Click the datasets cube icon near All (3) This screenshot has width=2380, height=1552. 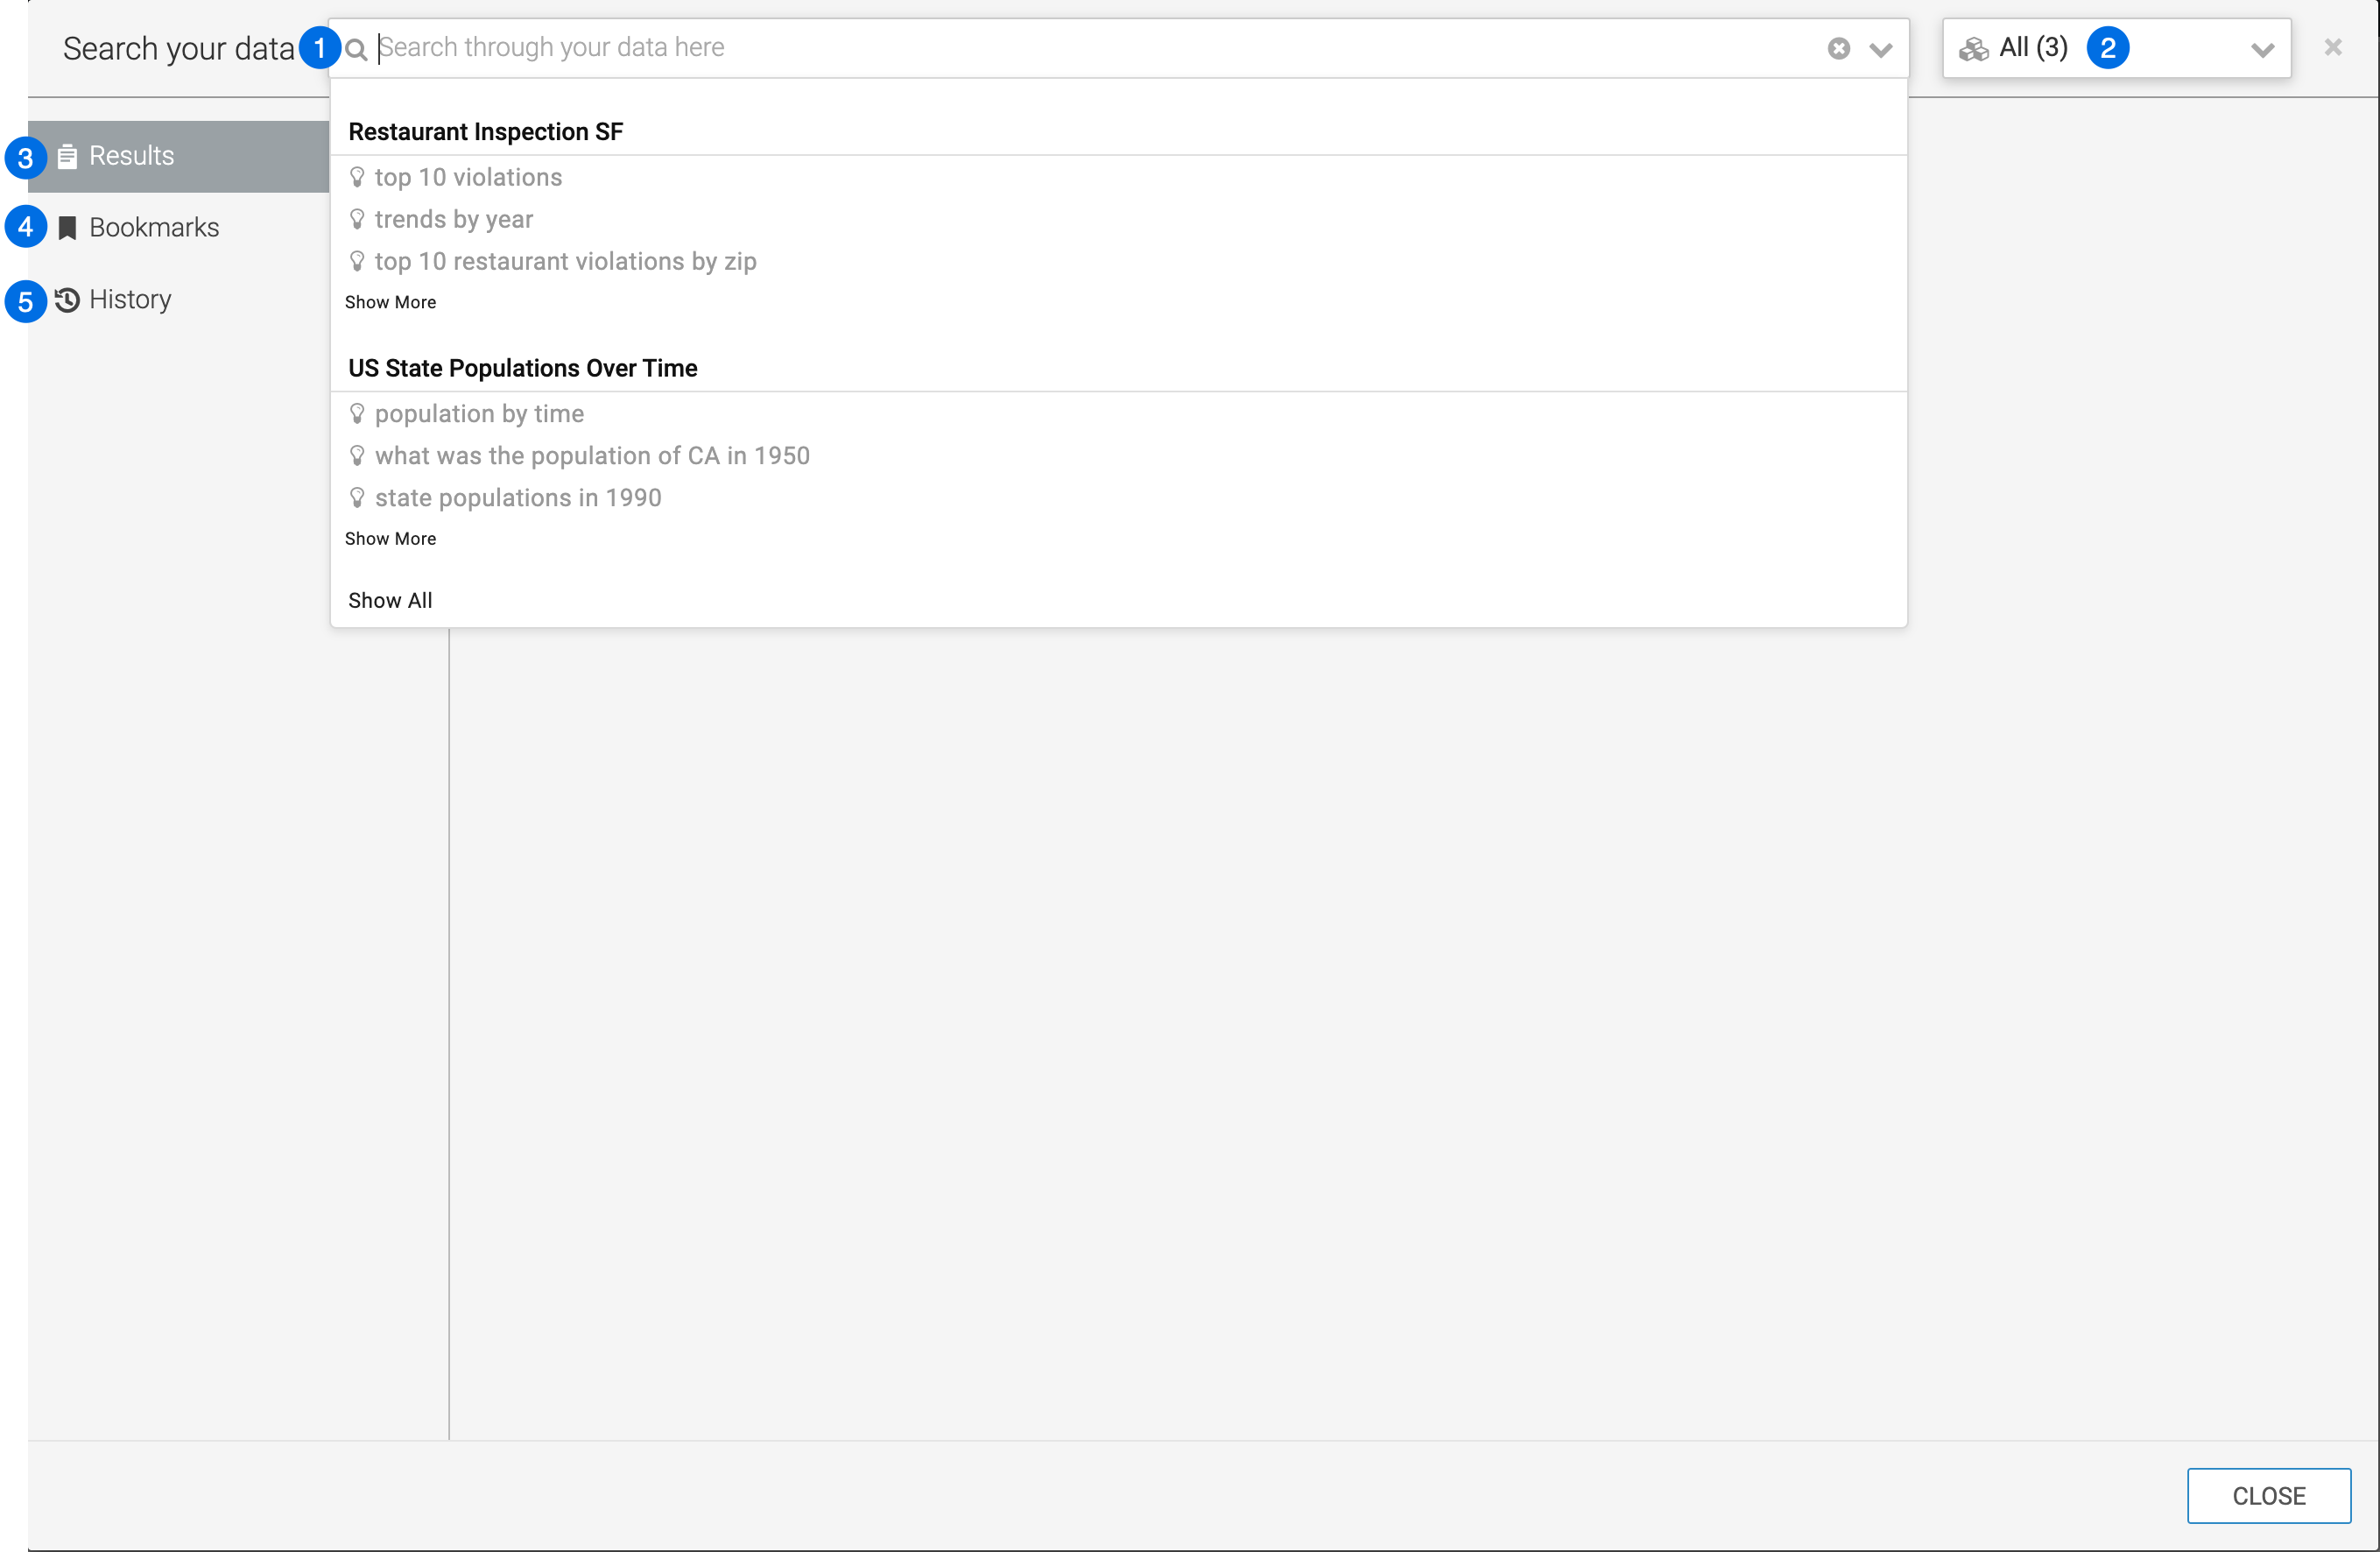click(1973, 48)
